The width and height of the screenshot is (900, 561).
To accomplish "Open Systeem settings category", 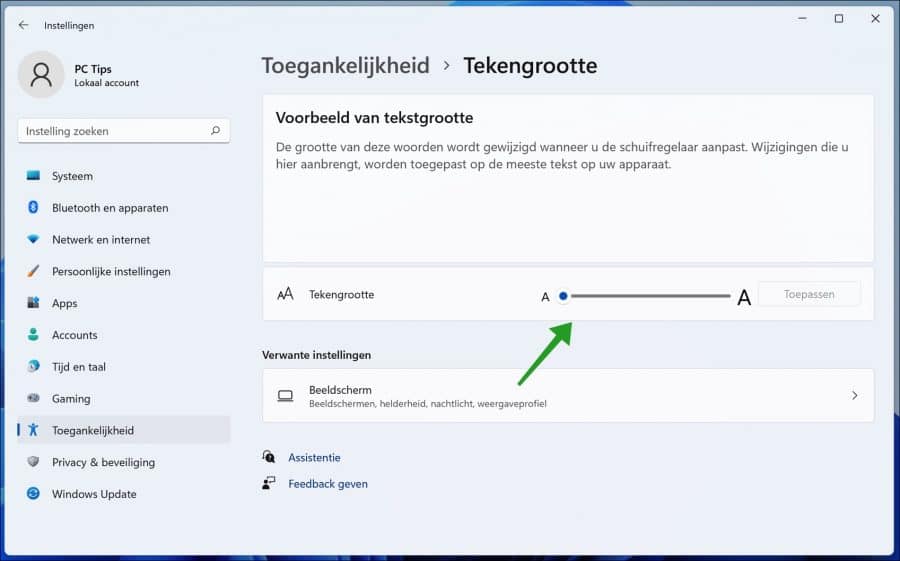I will point(123,176).
